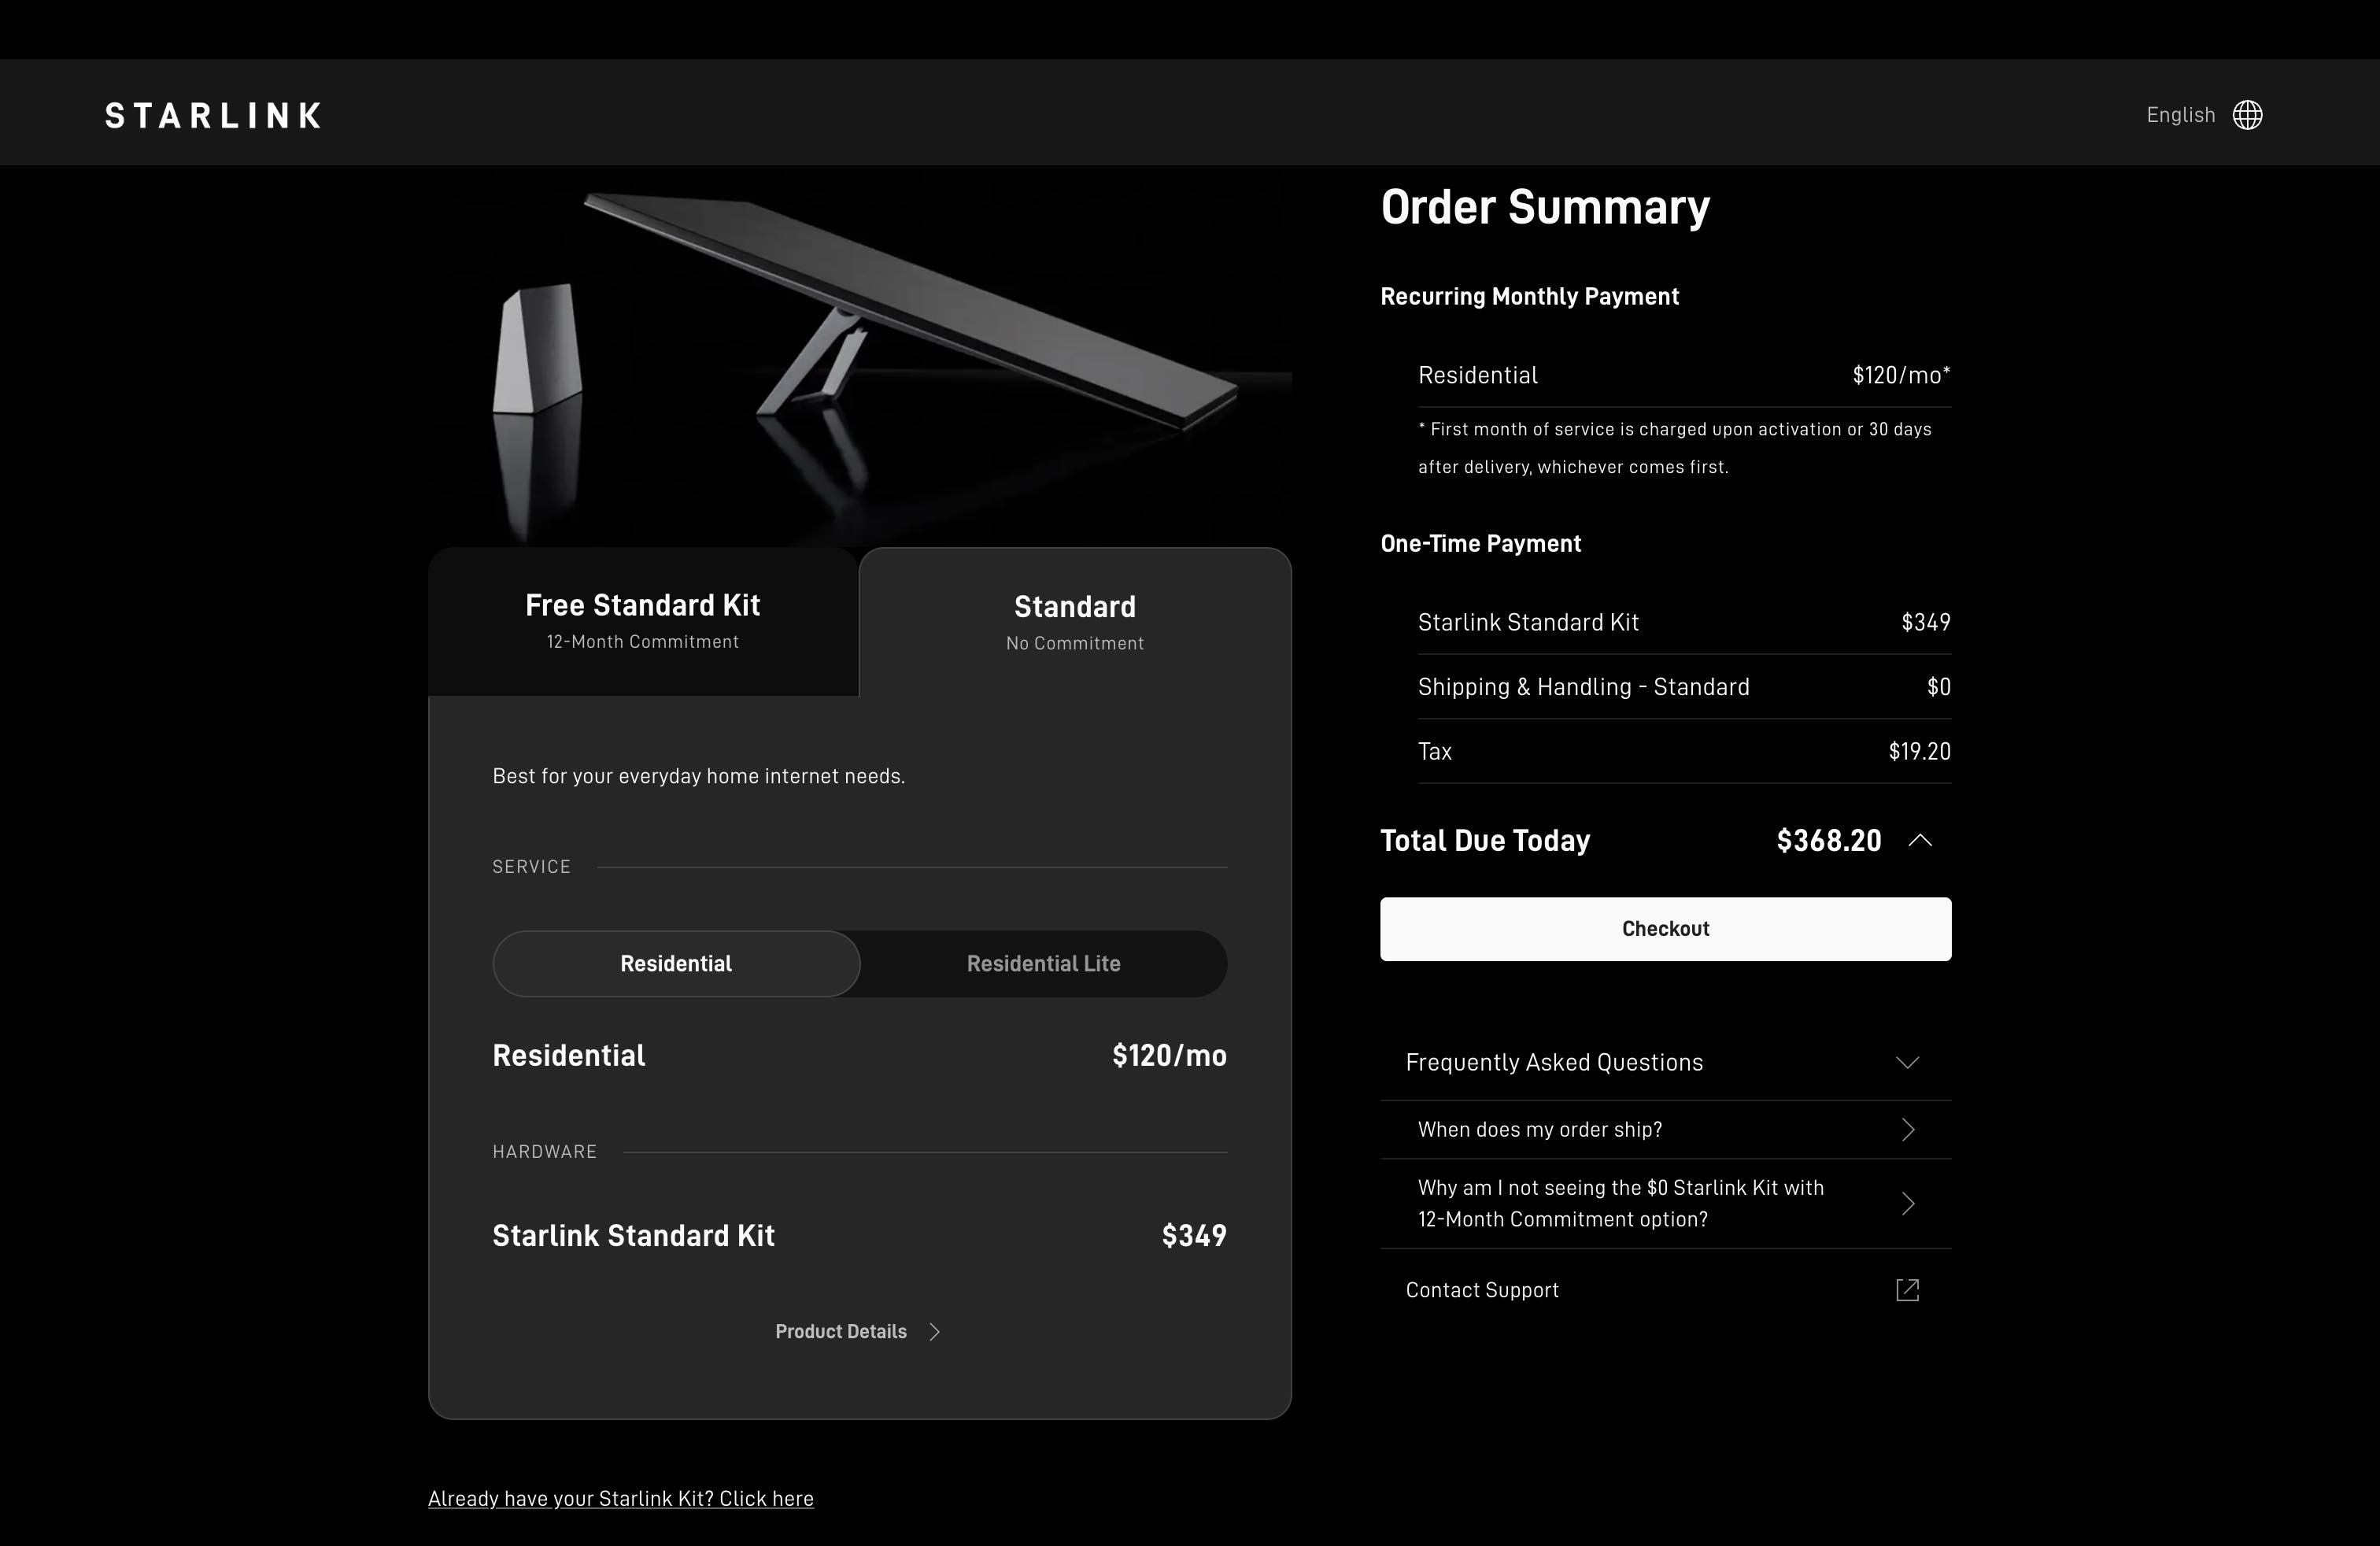Click Recurring Monthly Payment heading
2380x1546 pixels.
click(1529, 297)
